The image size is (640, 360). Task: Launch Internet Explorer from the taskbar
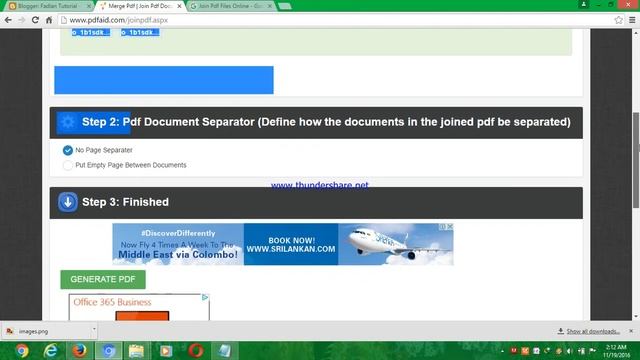(x=51, y=351)
